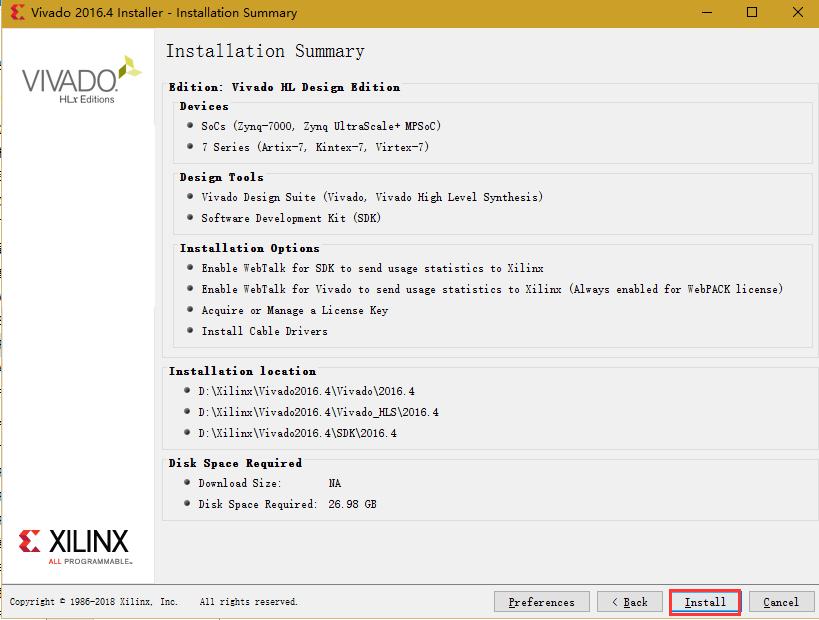Select the Enable WebTalk for SDK entry

click(x=372, y=268)
